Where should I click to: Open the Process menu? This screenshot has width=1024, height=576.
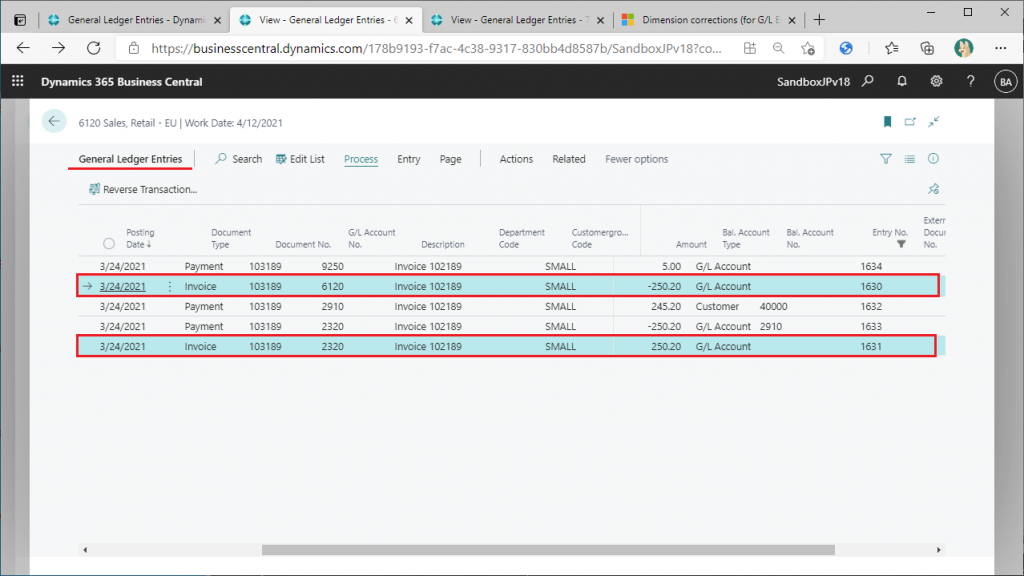361,159
